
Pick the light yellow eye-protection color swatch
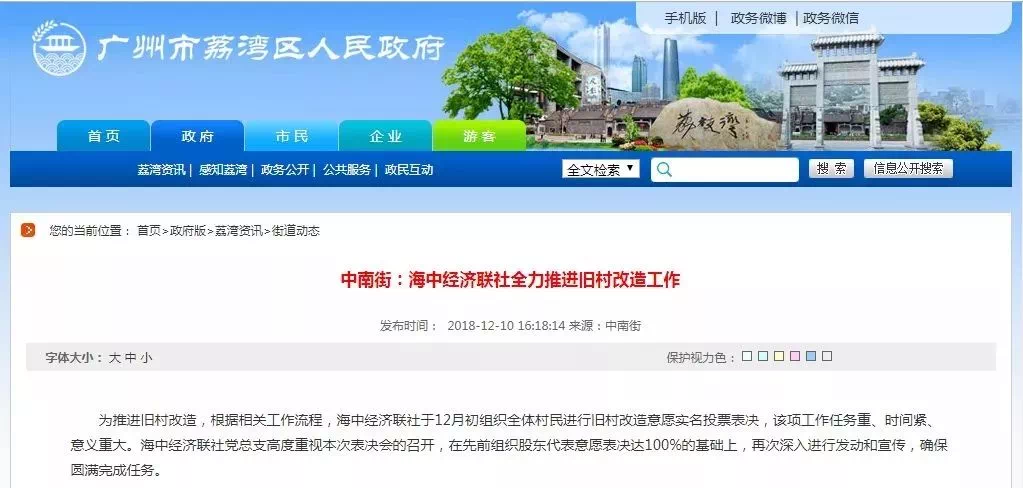[x=779, y=356]
